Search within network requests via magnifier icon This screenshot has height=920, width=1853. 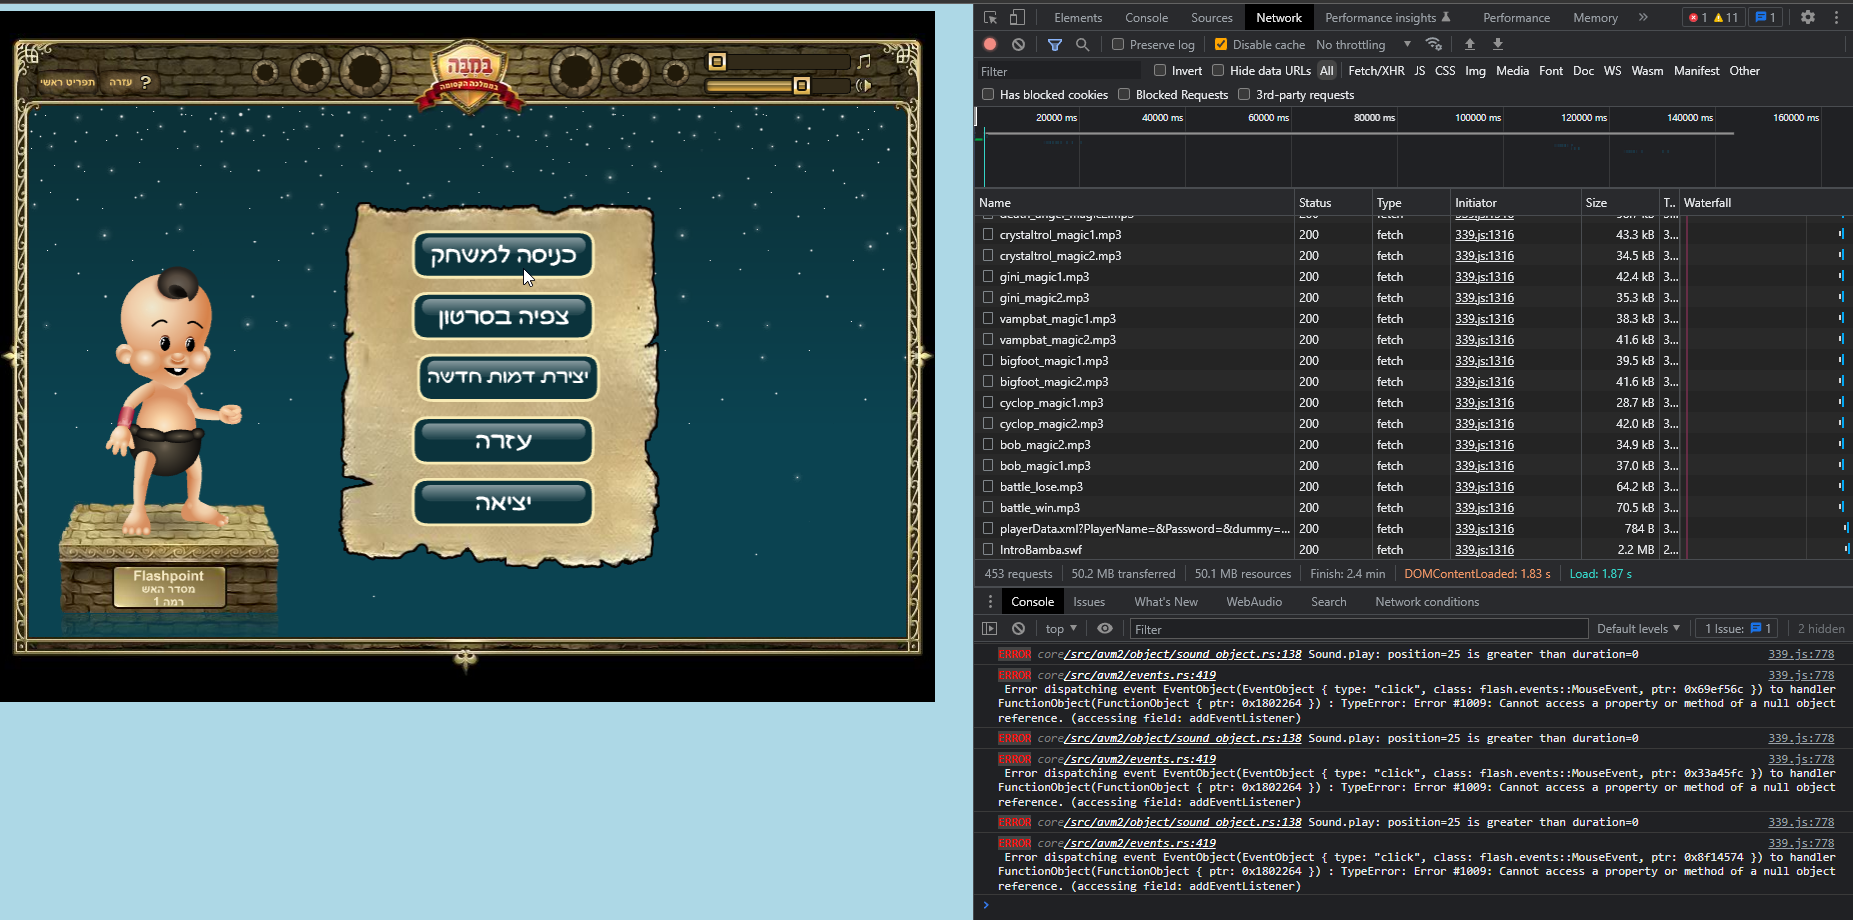pos(1083,44)
